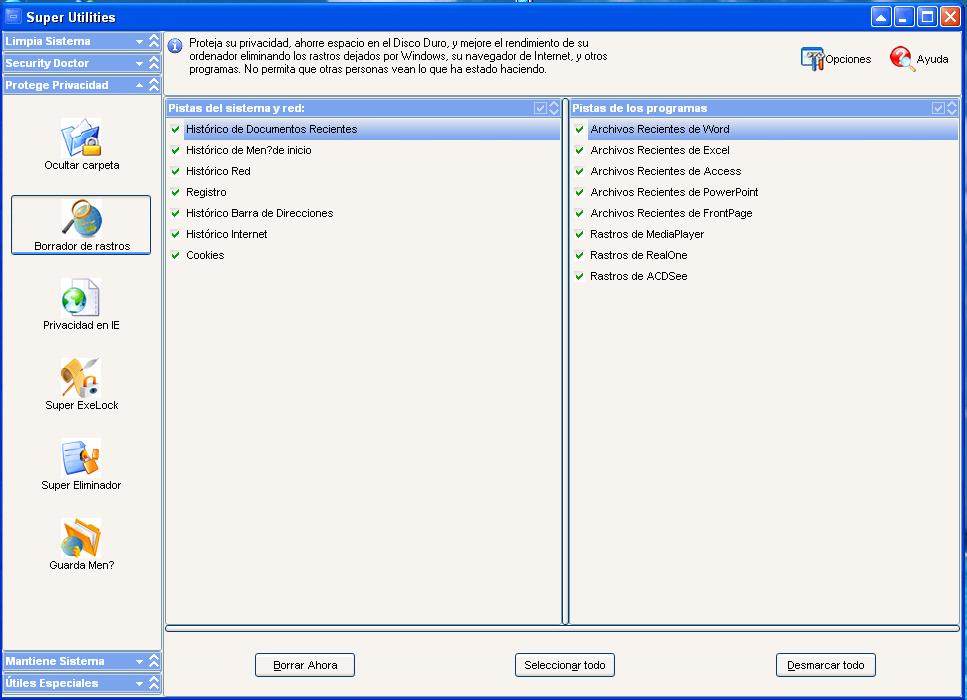Toggle Archivos Recientes de Access checkbox
The height and width of the screenshot is (700, 967).
(x=579, y=171)
